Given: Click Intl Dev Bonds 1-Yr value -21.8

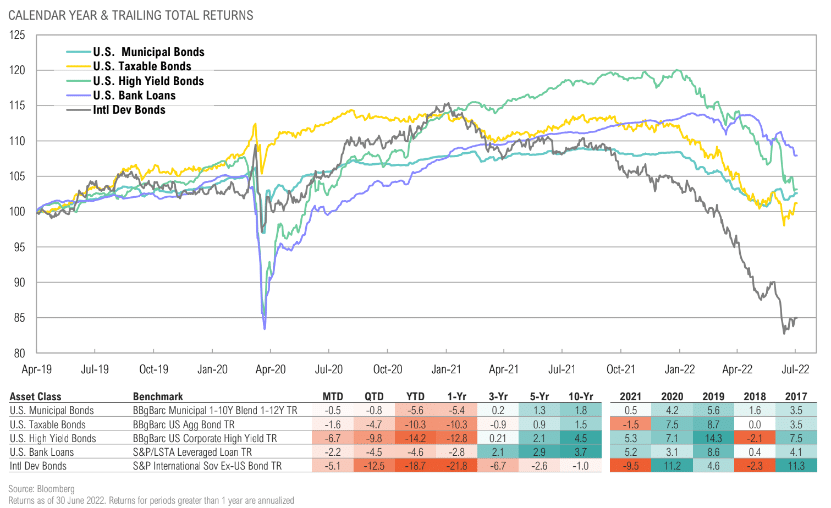Looking at the screenshot, I should (457, 466).
